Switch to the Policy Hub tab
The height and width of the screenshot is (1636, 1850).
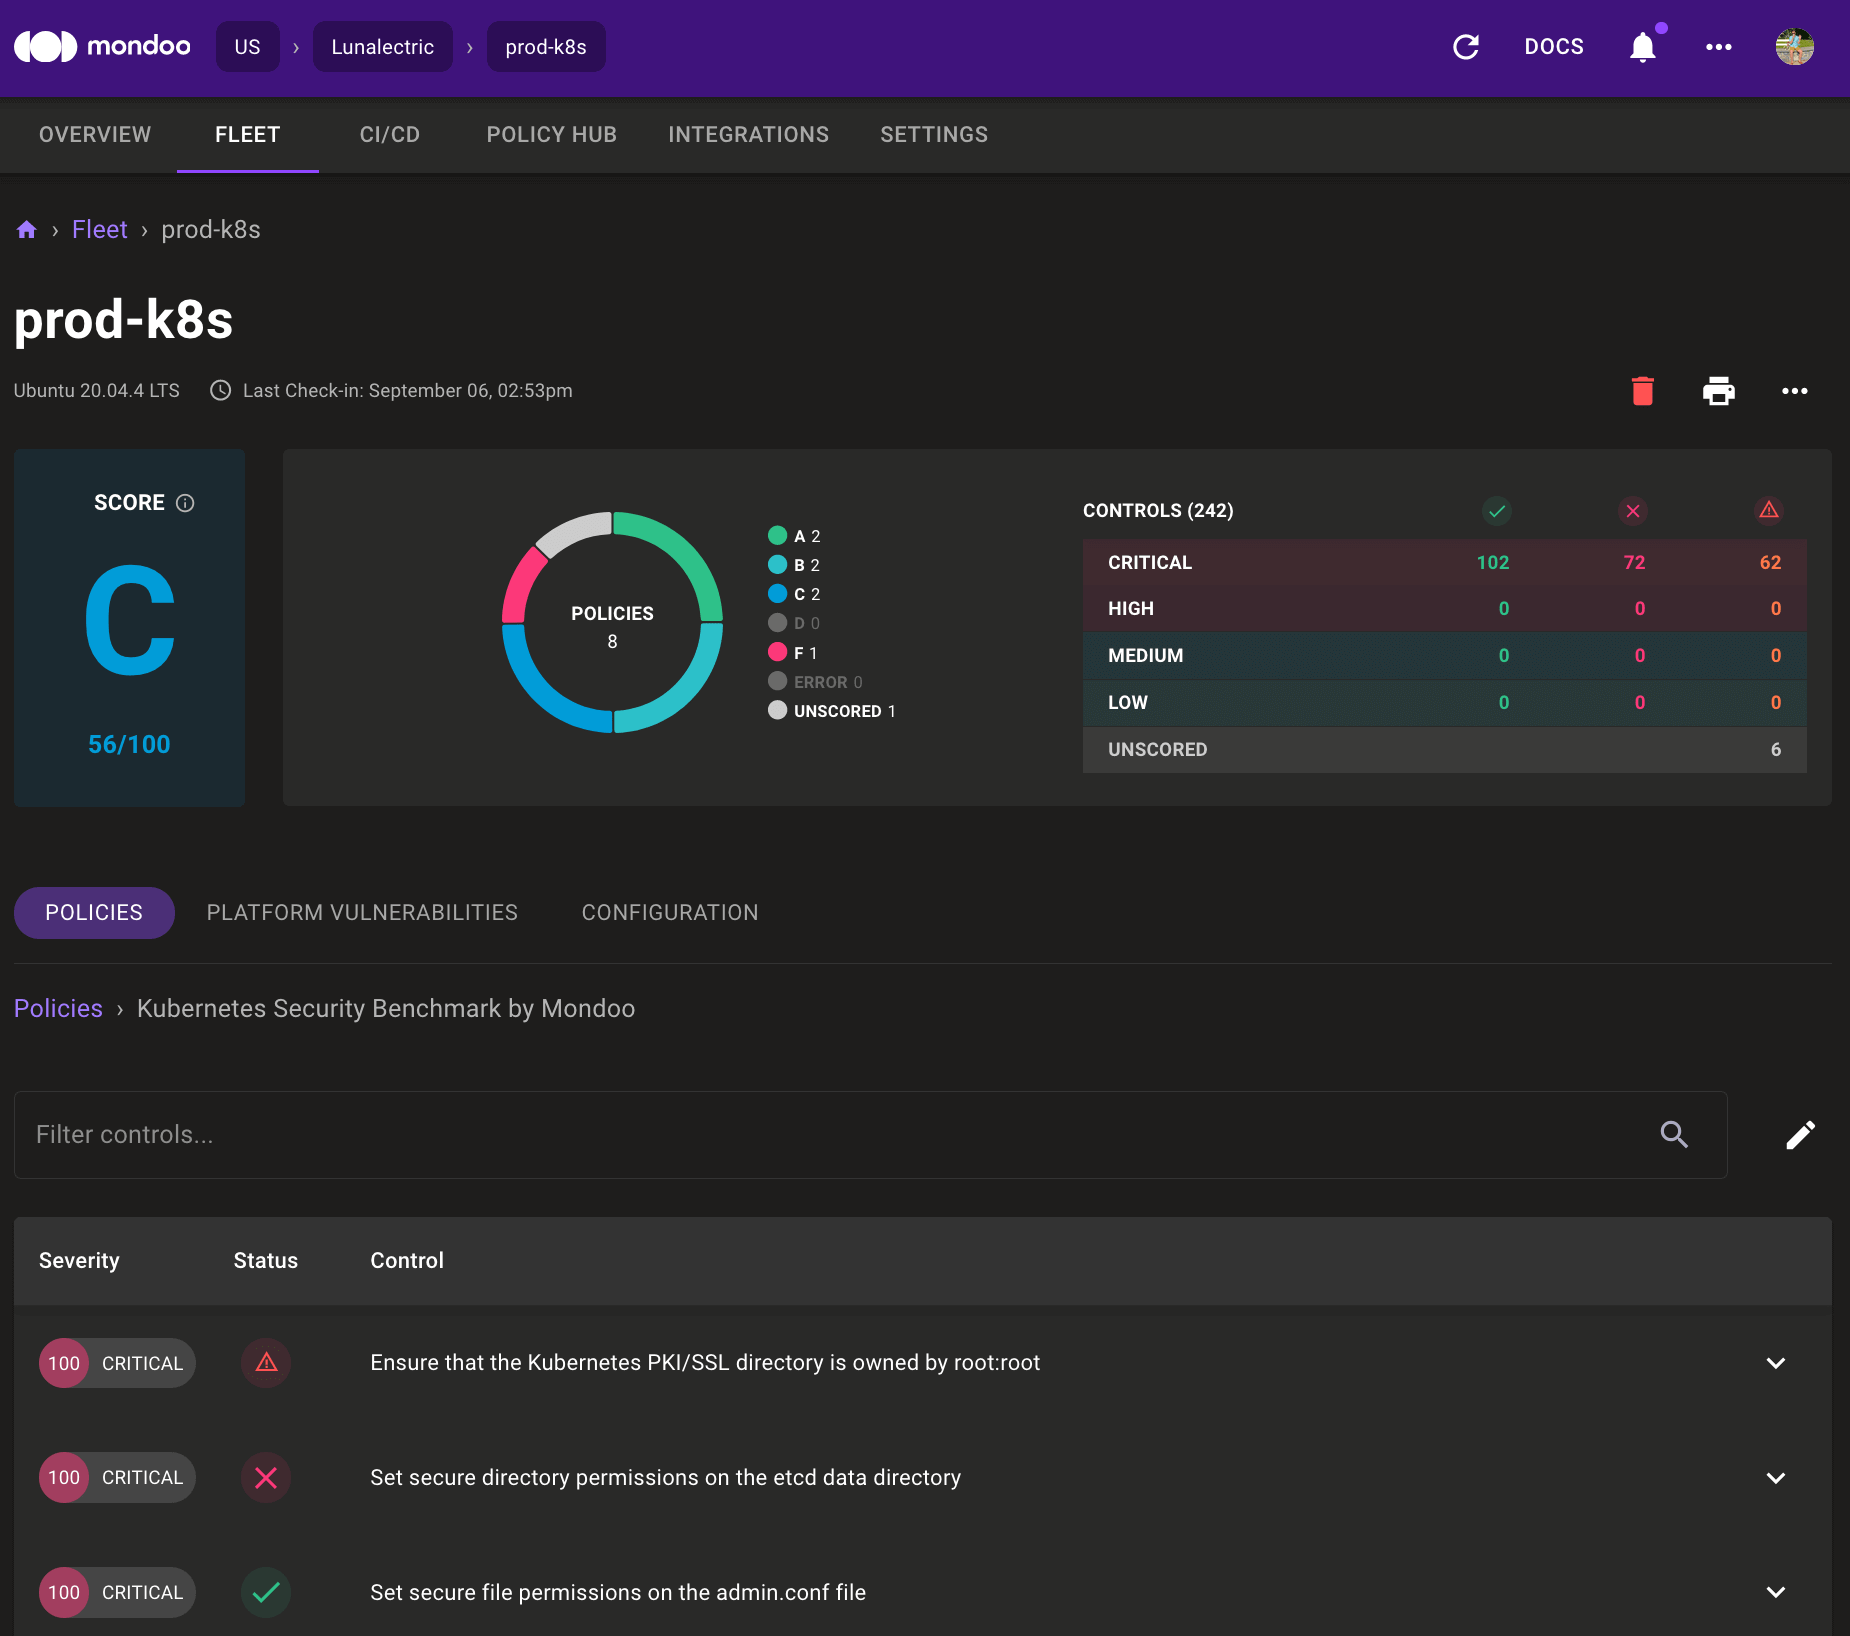(551, 135)
